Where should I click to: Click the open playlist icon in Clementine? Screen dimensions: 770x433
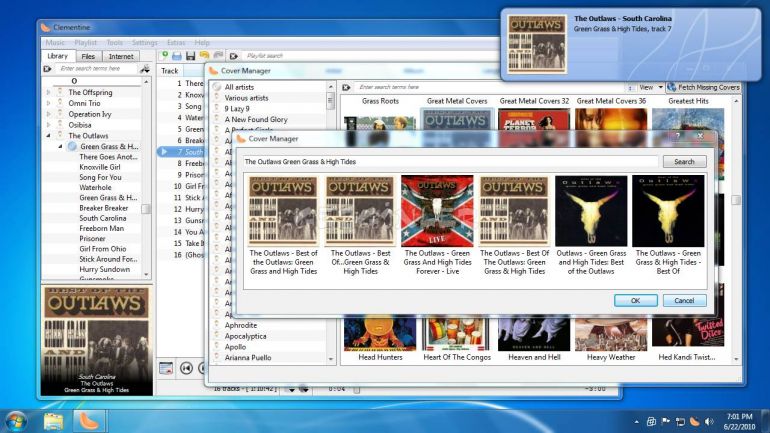coord(177,56)
